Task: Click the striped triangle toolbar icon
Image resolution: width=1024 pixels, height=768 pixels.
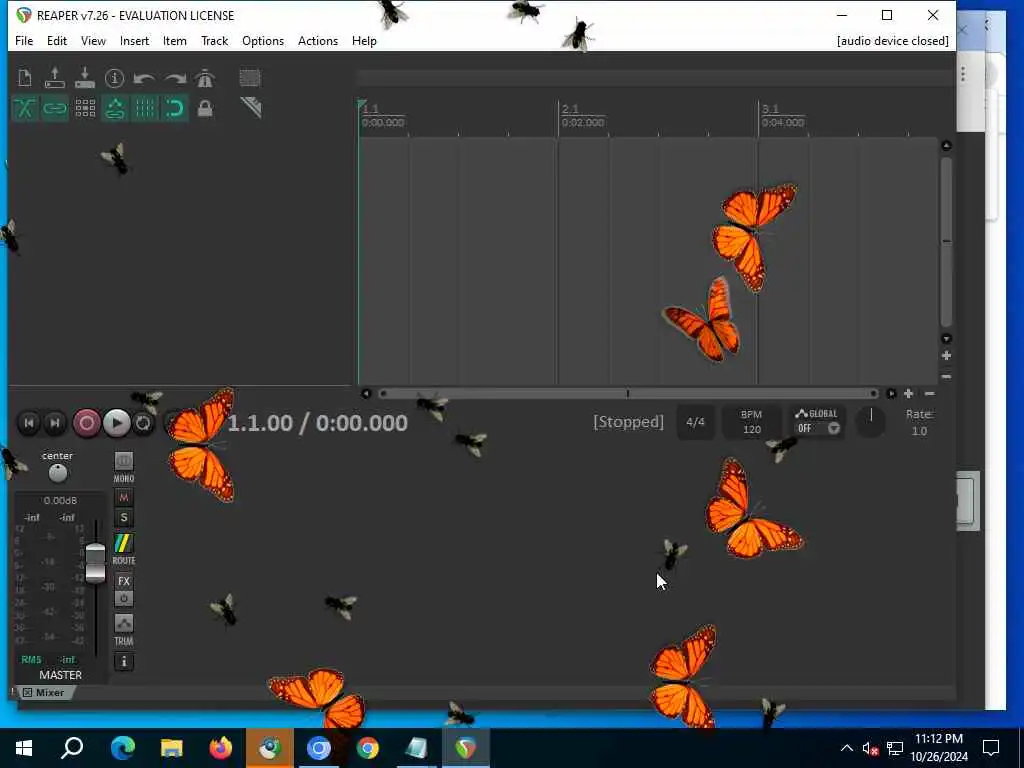Action: pos(251,108)
